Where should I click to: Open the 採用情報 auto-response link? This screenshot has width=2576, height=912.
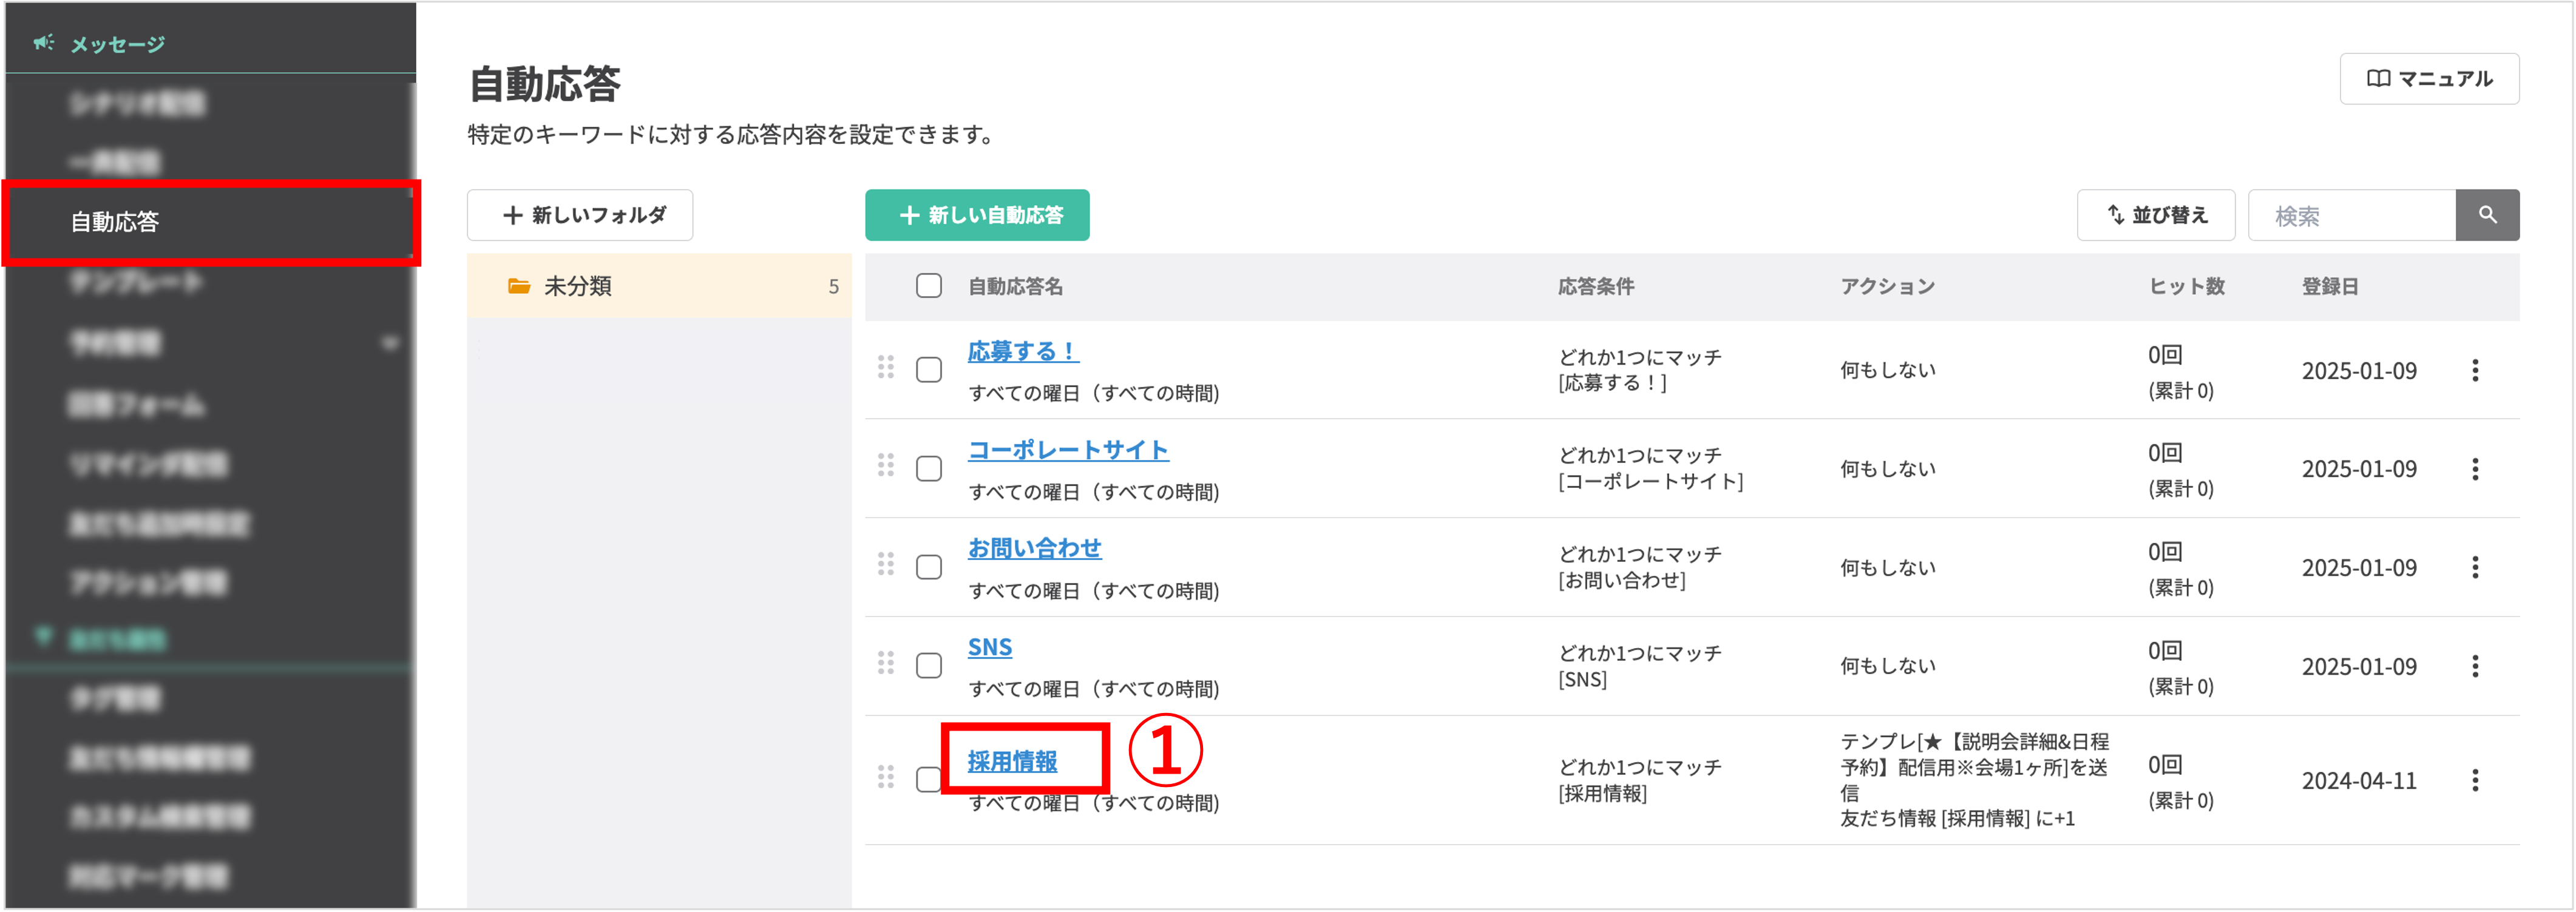pos(1012,761)
